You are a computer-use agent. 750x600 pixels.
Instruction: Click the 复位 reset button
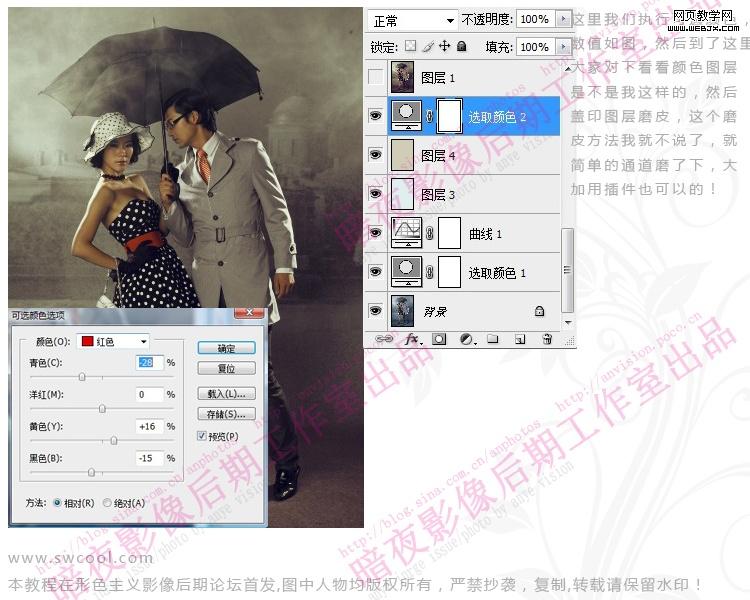226,368
